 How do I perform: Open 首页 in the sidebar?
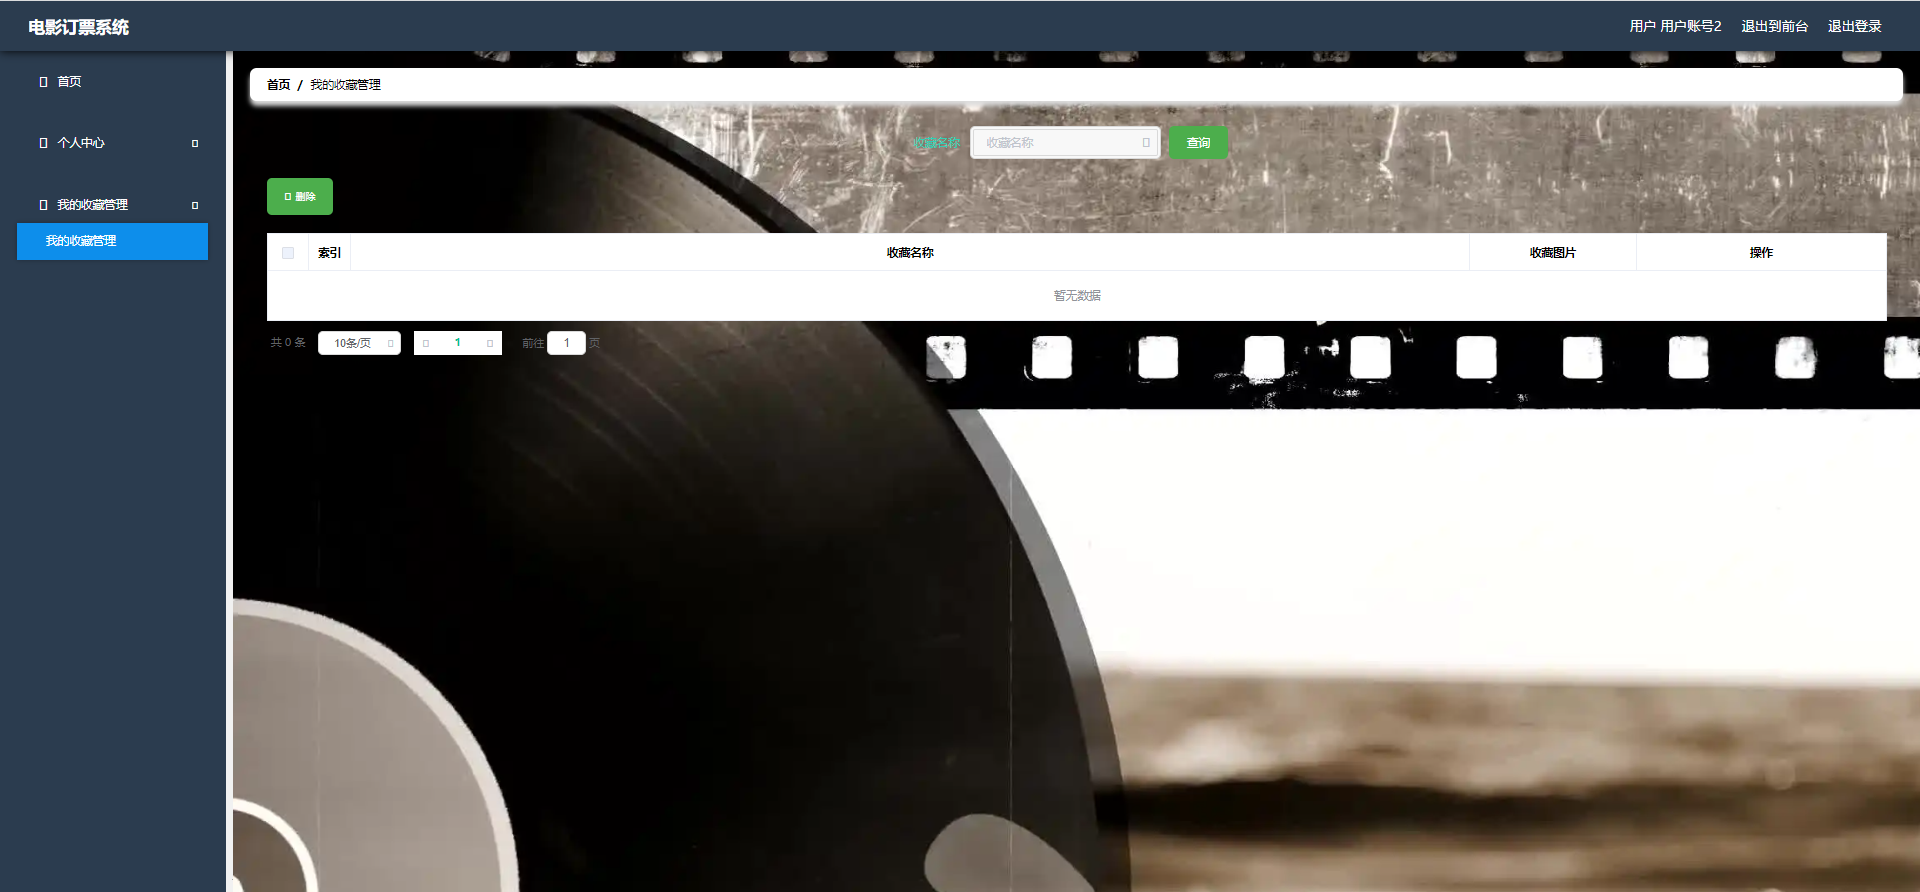click(112, 82)
